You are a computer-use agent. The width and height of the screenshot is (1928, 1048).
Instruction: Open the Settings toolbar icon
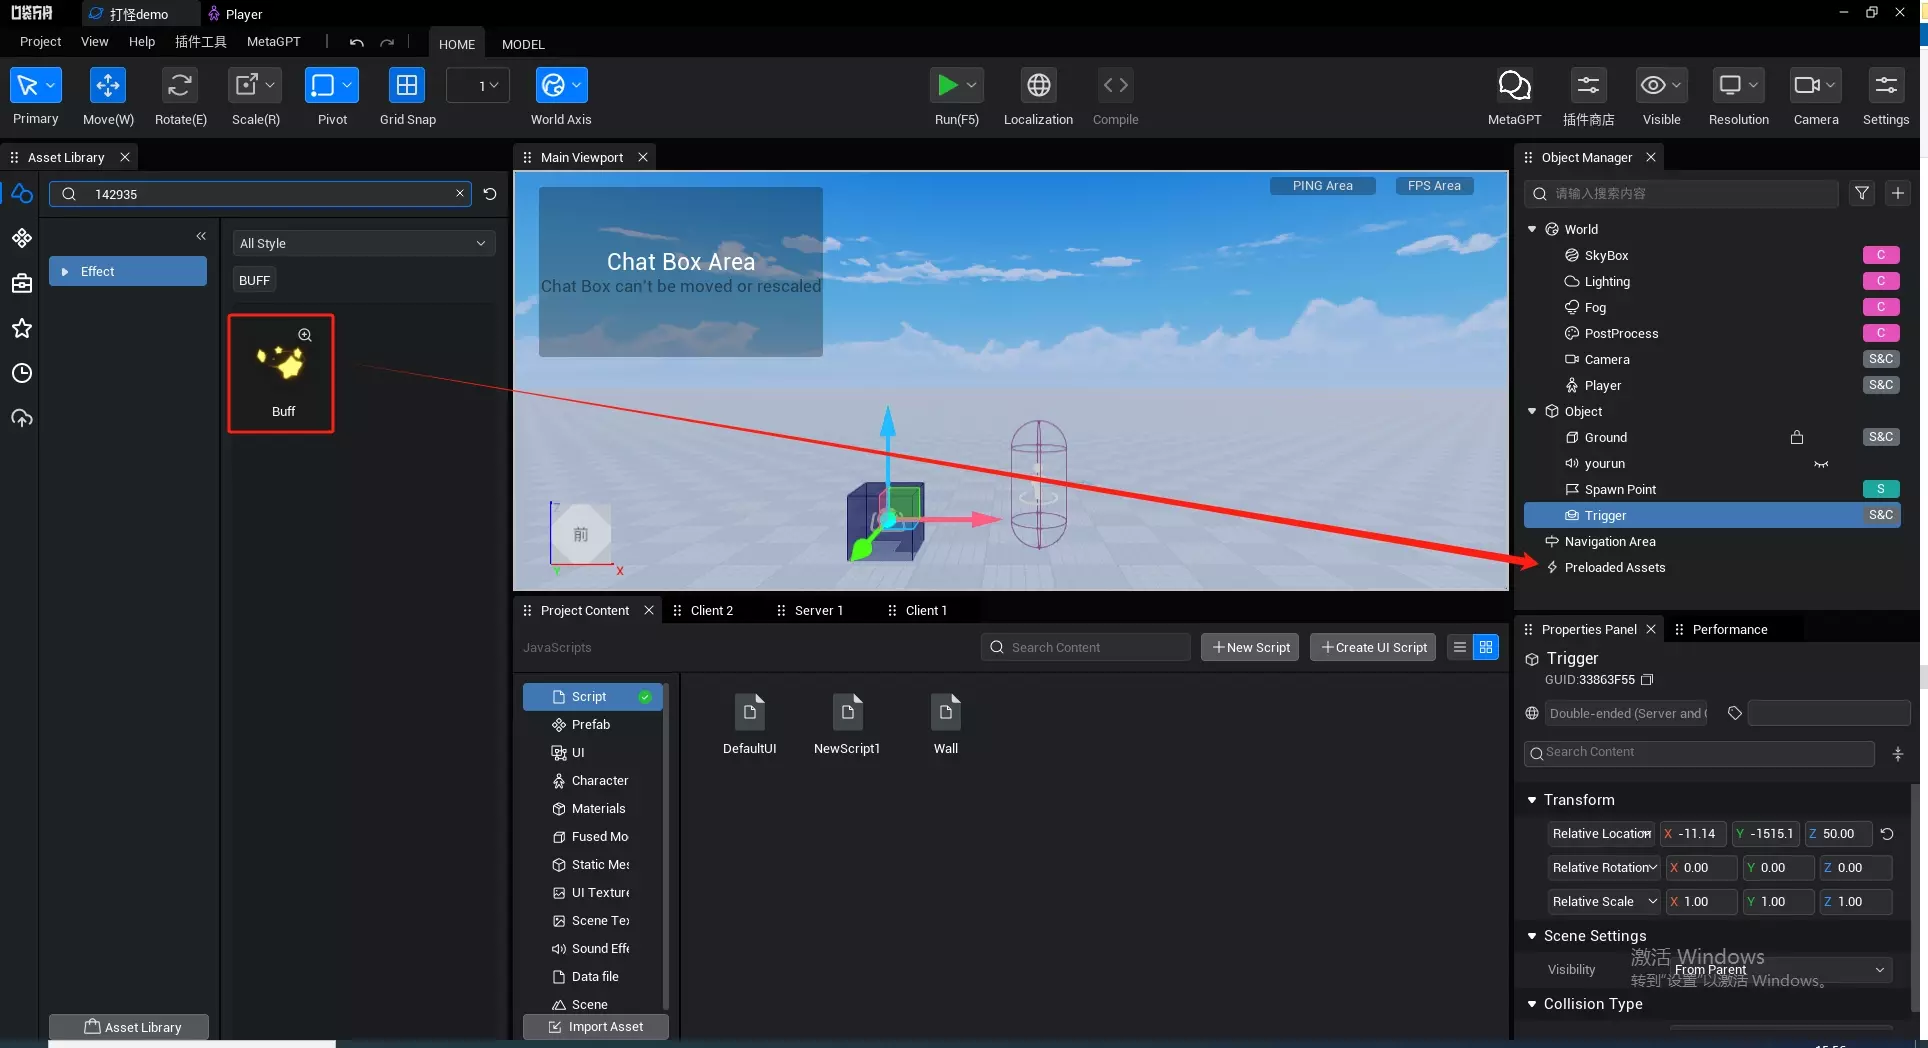click(1886, 85)
